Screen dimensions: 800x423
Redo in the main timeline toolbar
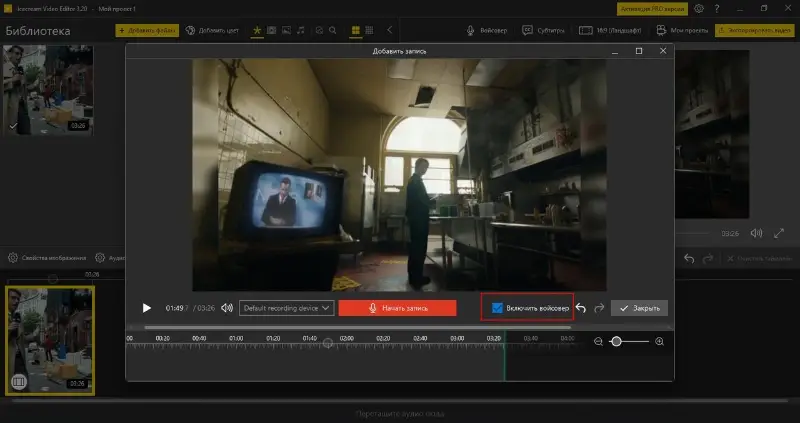tap(708, 259)
